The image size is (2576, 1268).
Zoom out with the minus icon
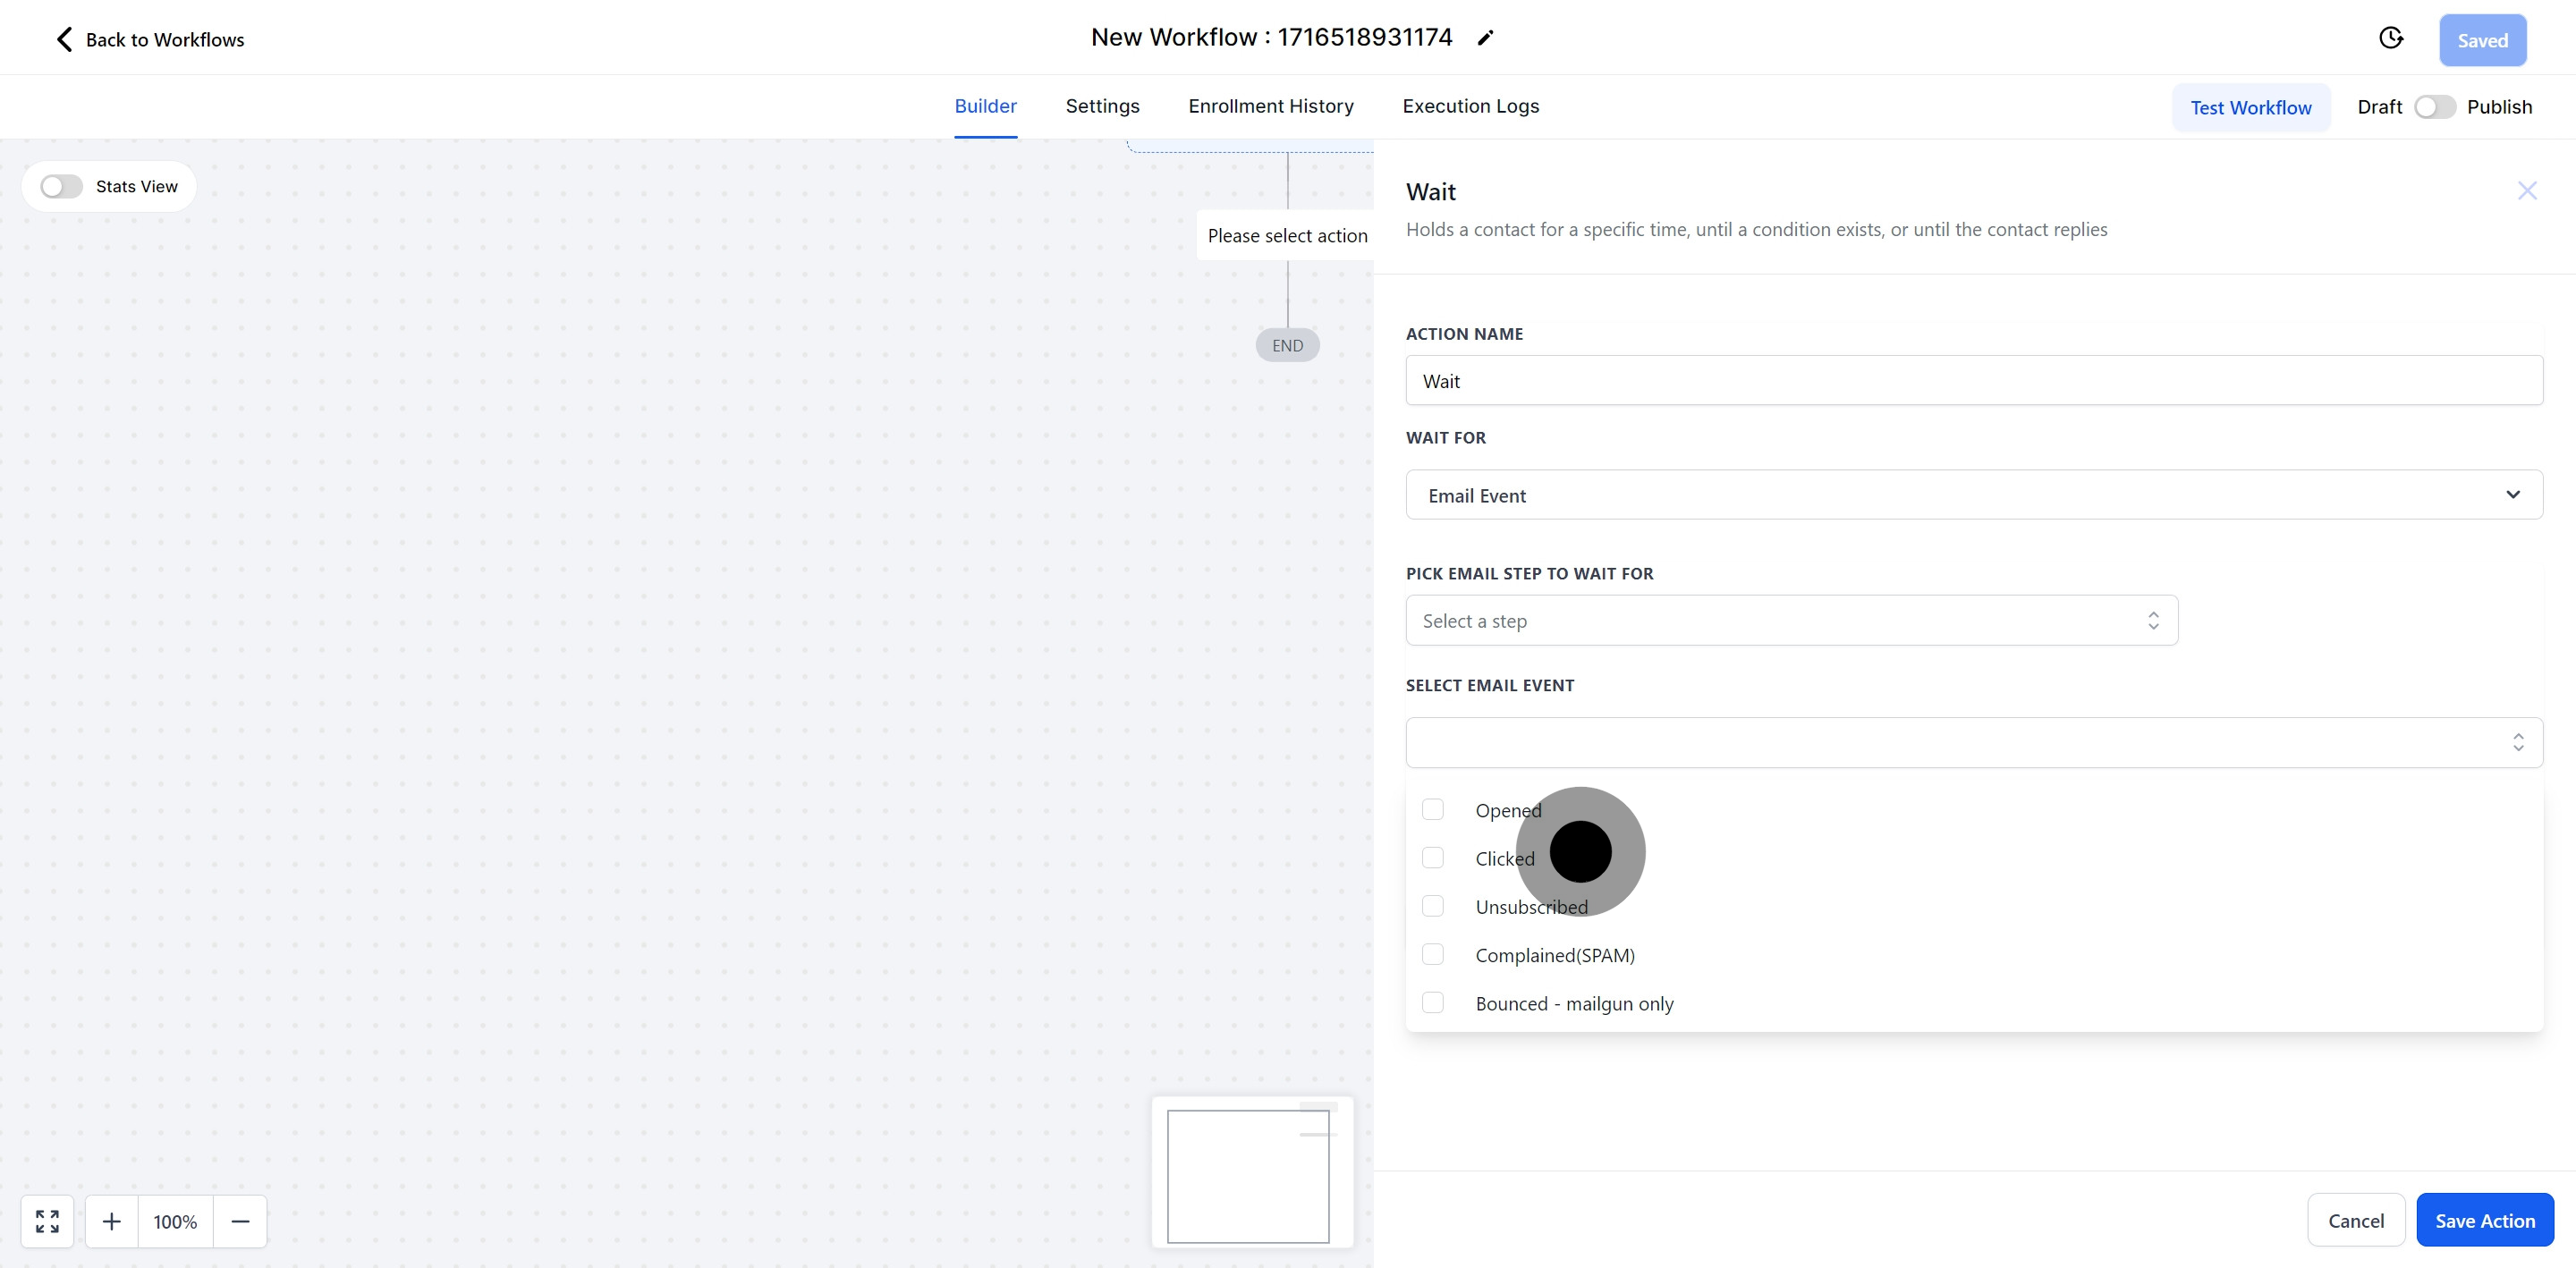(x=240, y=1221)
